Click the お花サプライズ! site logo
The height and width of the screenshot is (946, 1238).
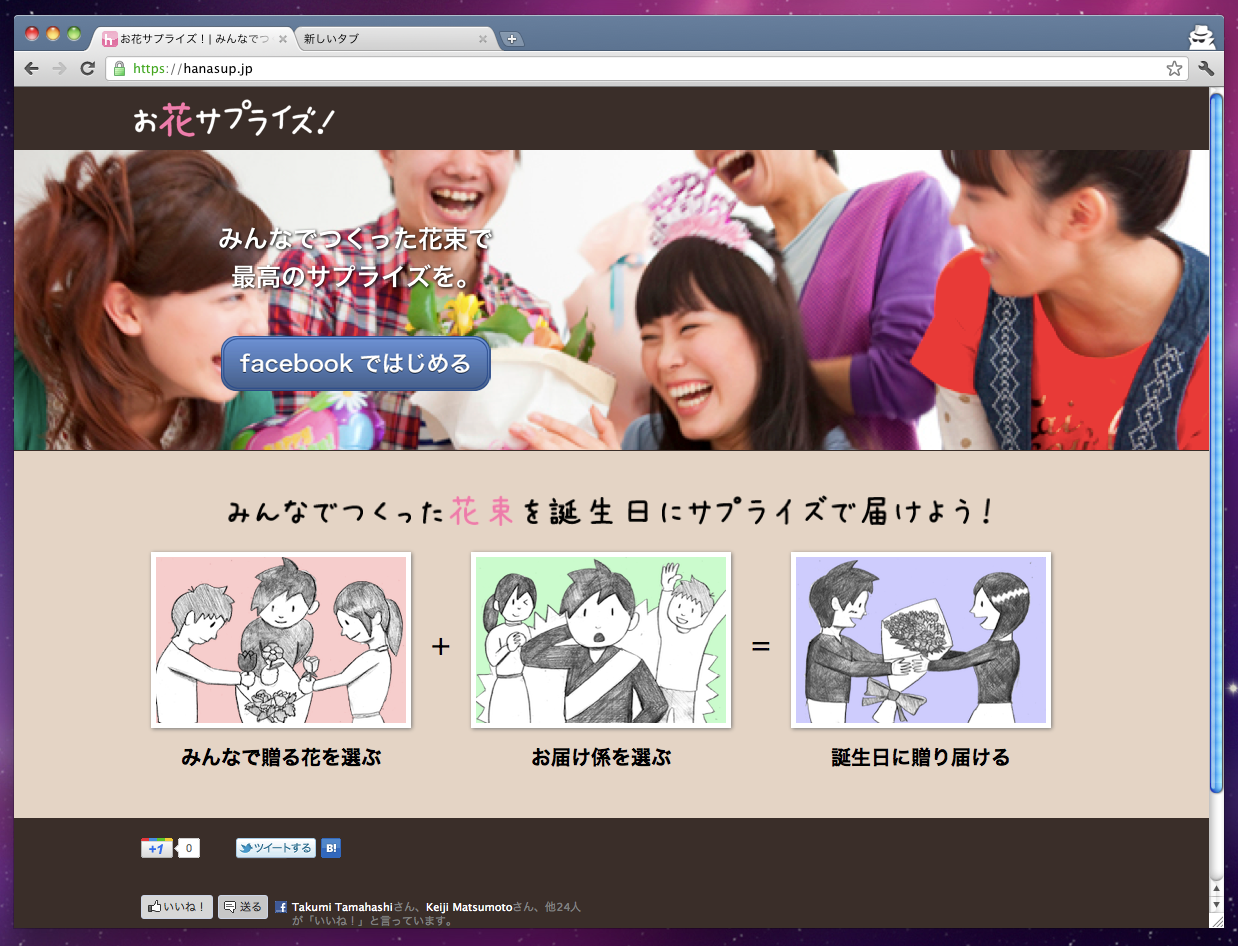(x=234, y=121)
